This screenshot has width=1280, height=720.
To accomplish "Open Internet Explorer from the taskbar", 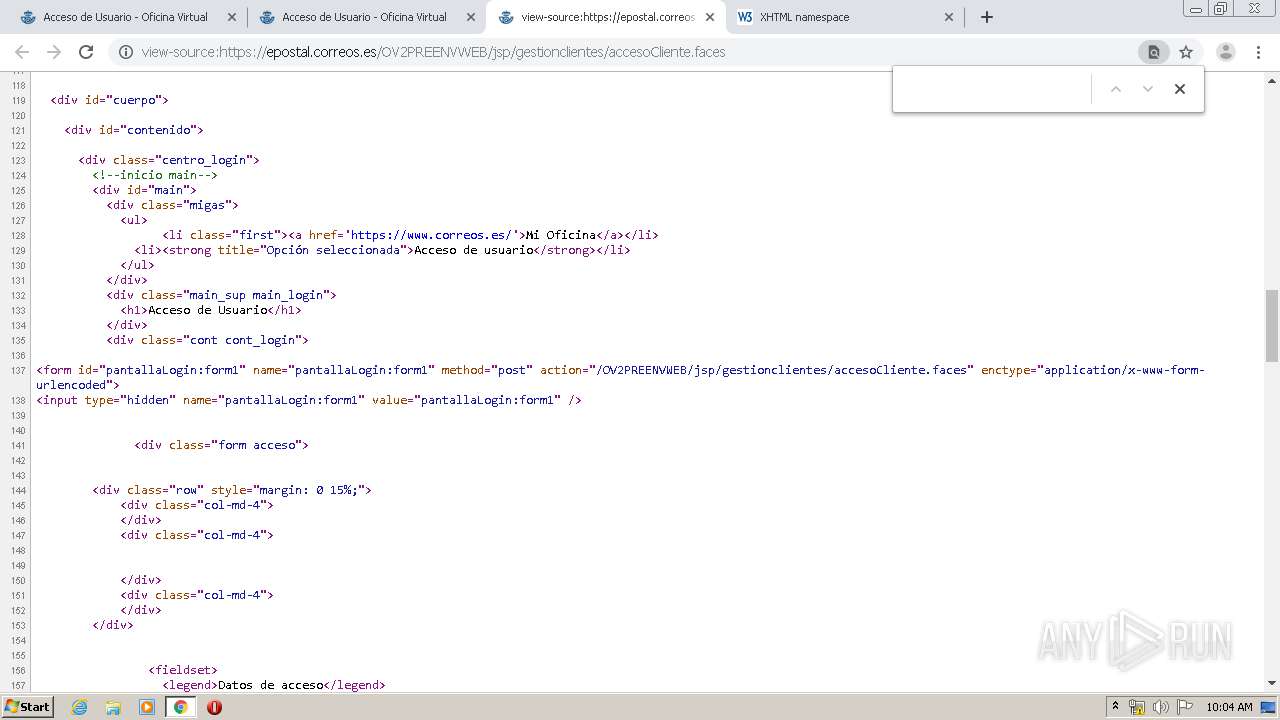I will coord(80,707).
